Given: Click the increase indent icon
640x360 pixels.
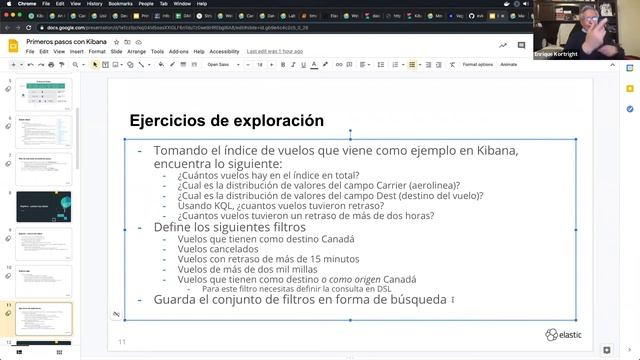Looking at the screenshot, I should (439, 64).
